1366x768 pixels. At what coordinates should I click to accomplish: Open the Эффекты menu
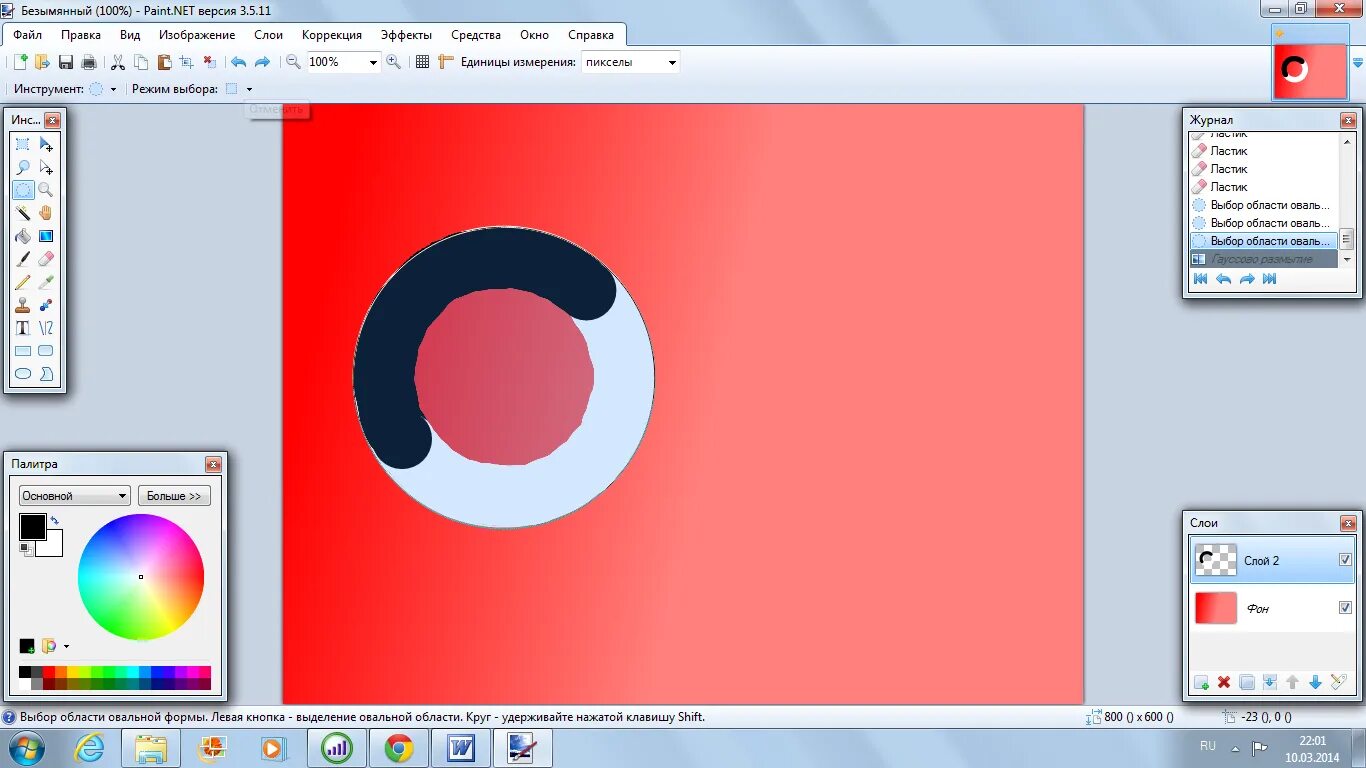(x=406, y=35)
